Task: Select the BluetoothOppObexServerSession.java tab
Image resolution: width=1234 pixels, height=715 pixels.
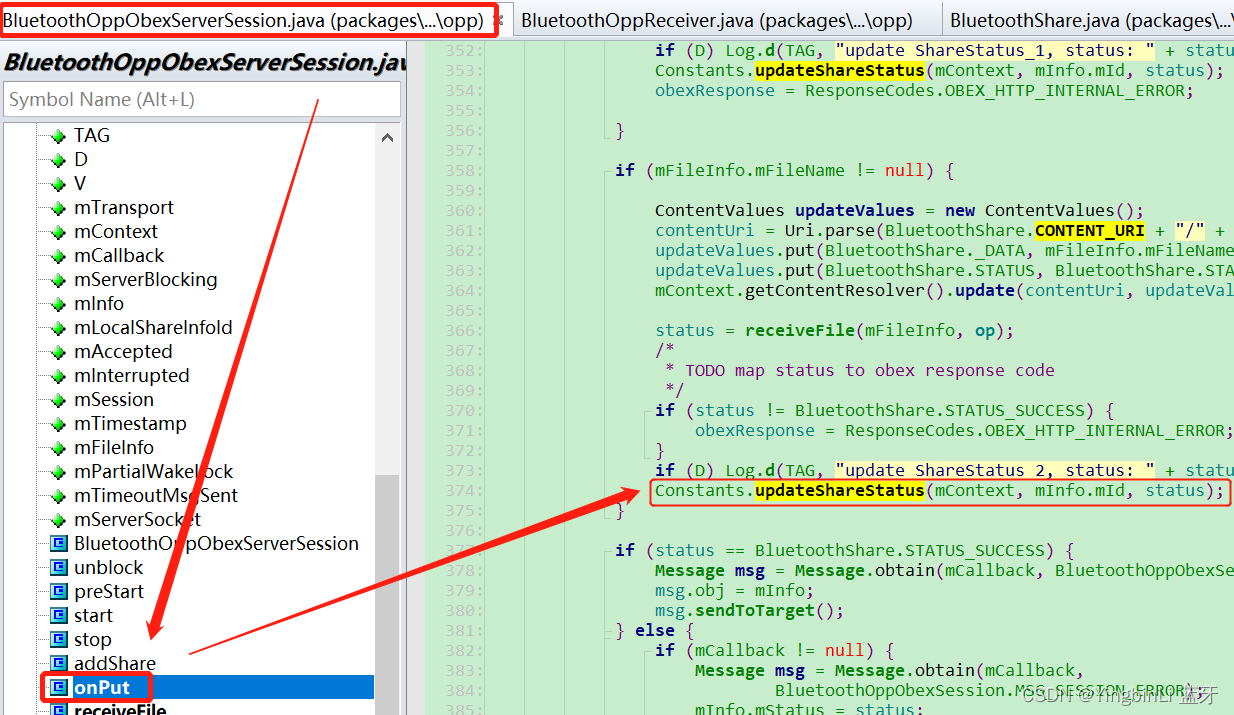Action: pyautogui.click(x=243, y=19)
